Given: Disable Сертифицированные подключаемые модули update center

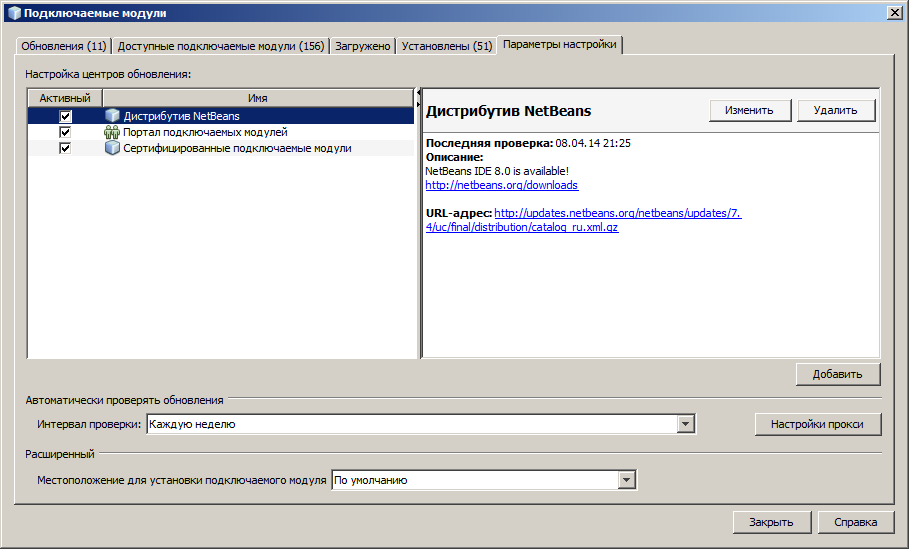Looking at the screenshot, I should (x=65, y=148).
